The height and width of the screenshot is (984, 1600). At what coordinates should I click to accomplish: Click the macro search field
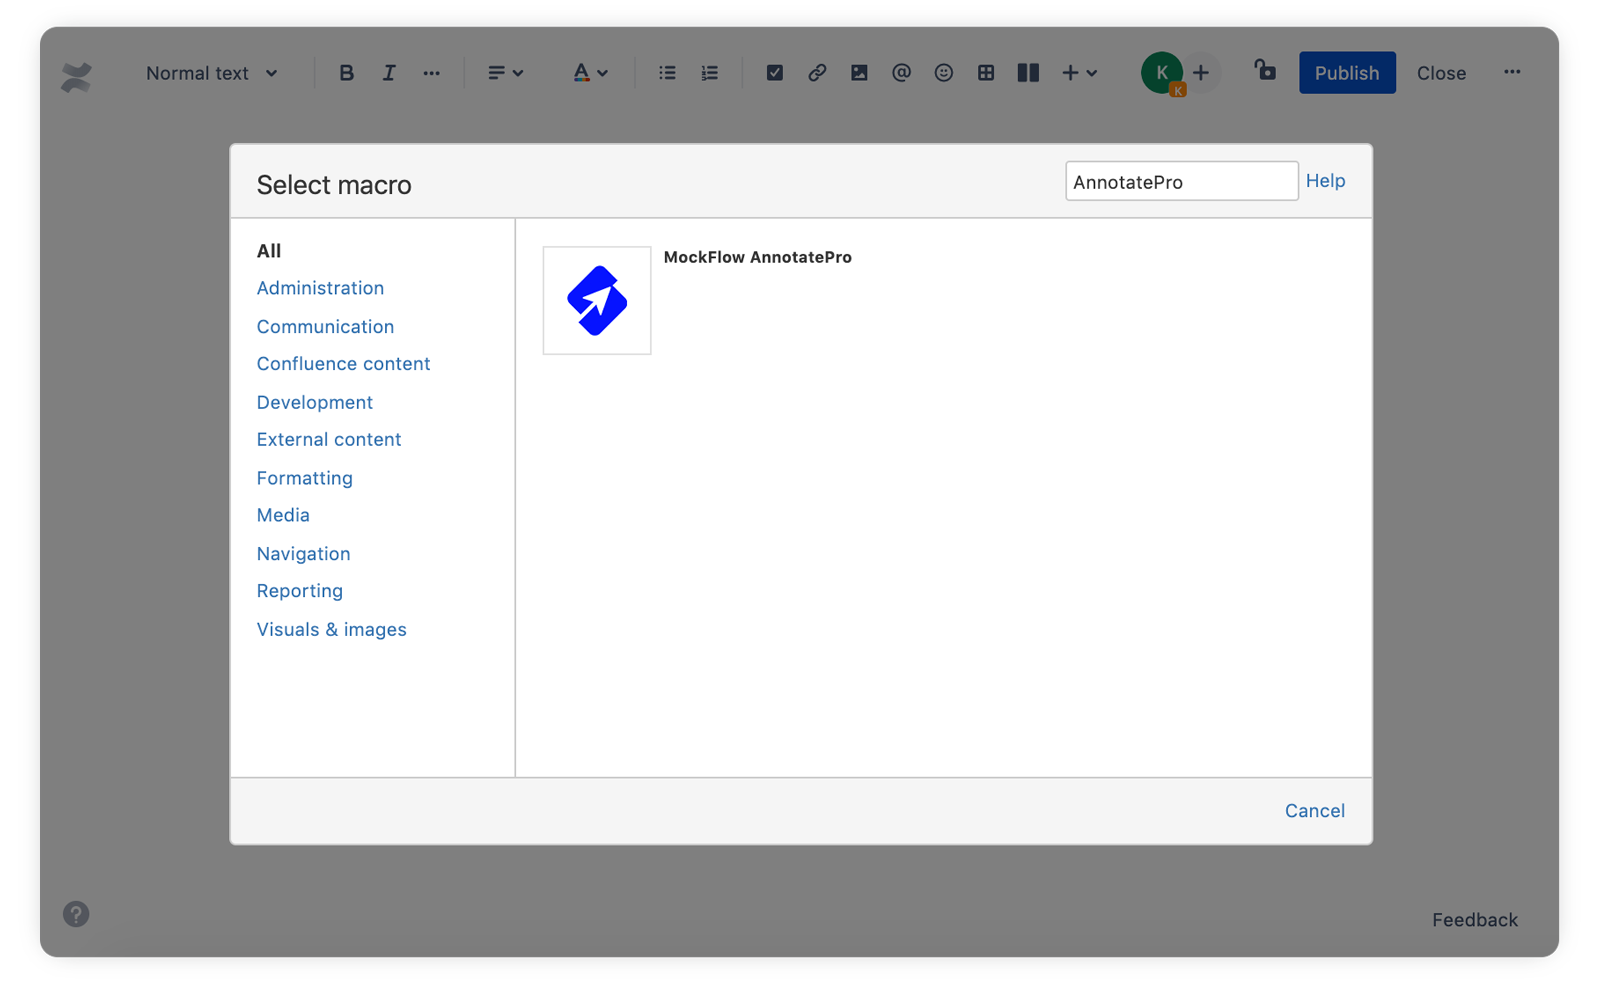point(1181,181)
